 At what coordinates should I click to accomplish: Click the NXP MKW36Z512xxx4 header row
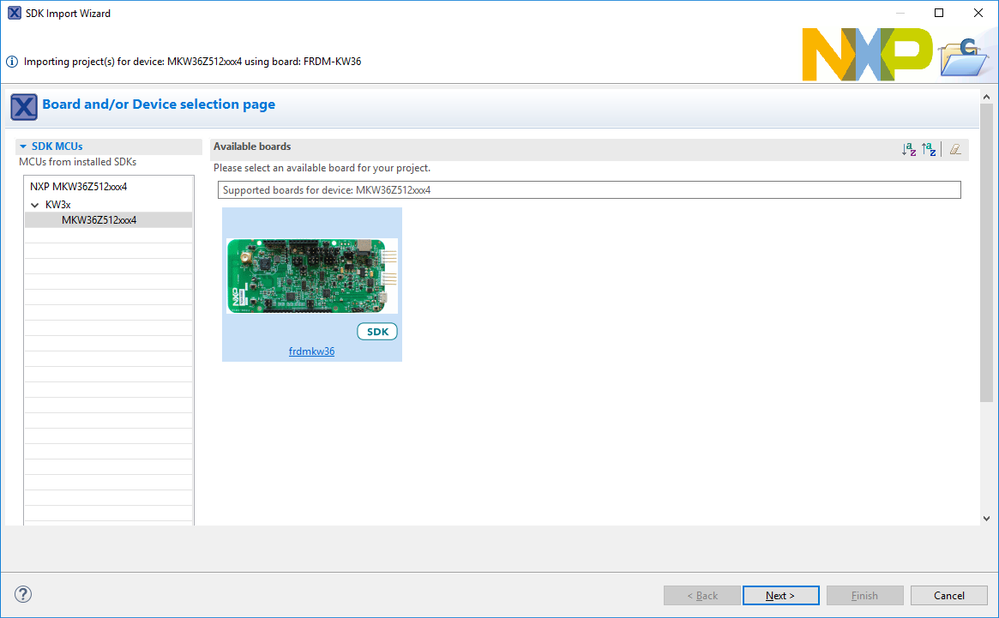(78, 187)
